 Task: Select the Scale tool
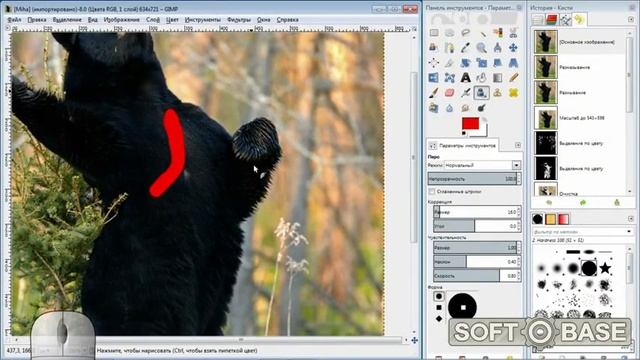point(482,63)
